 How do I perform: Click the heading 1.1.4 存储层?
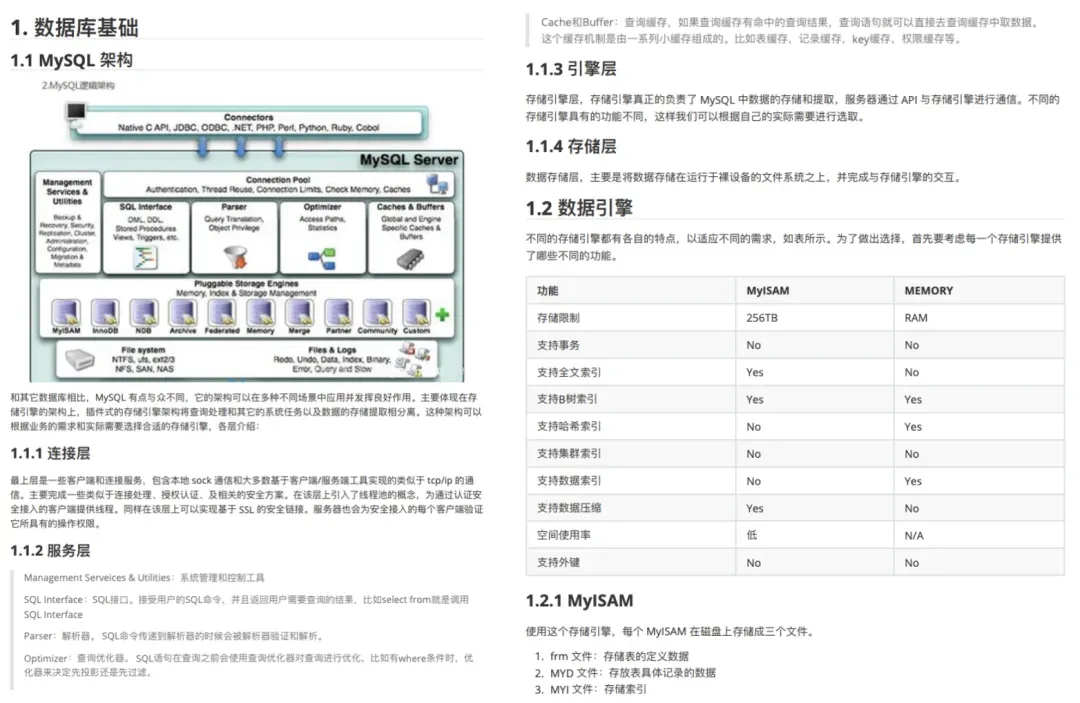pyautogui.click(x=571, y=147)
